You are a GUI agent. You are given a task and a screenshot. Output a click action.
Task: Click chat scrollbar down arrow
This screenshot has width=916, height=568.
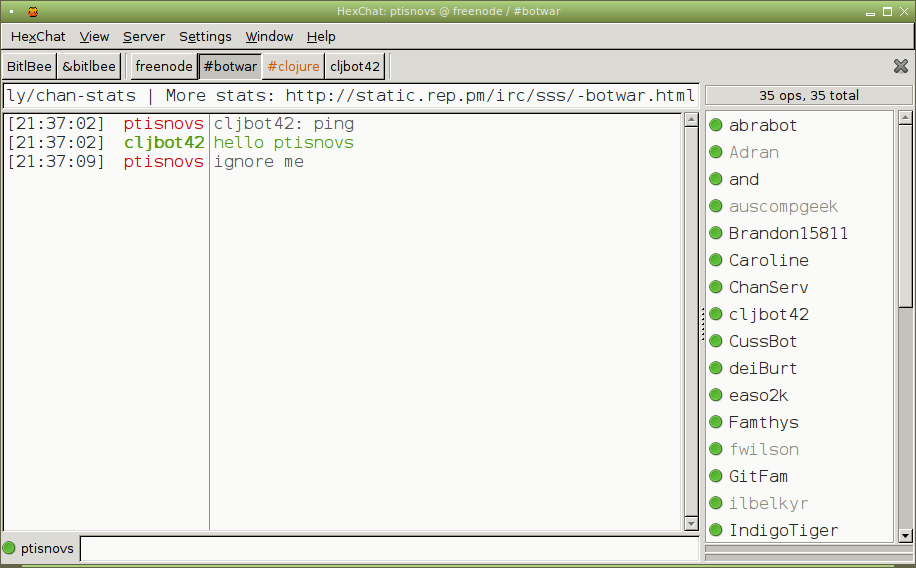691,524
